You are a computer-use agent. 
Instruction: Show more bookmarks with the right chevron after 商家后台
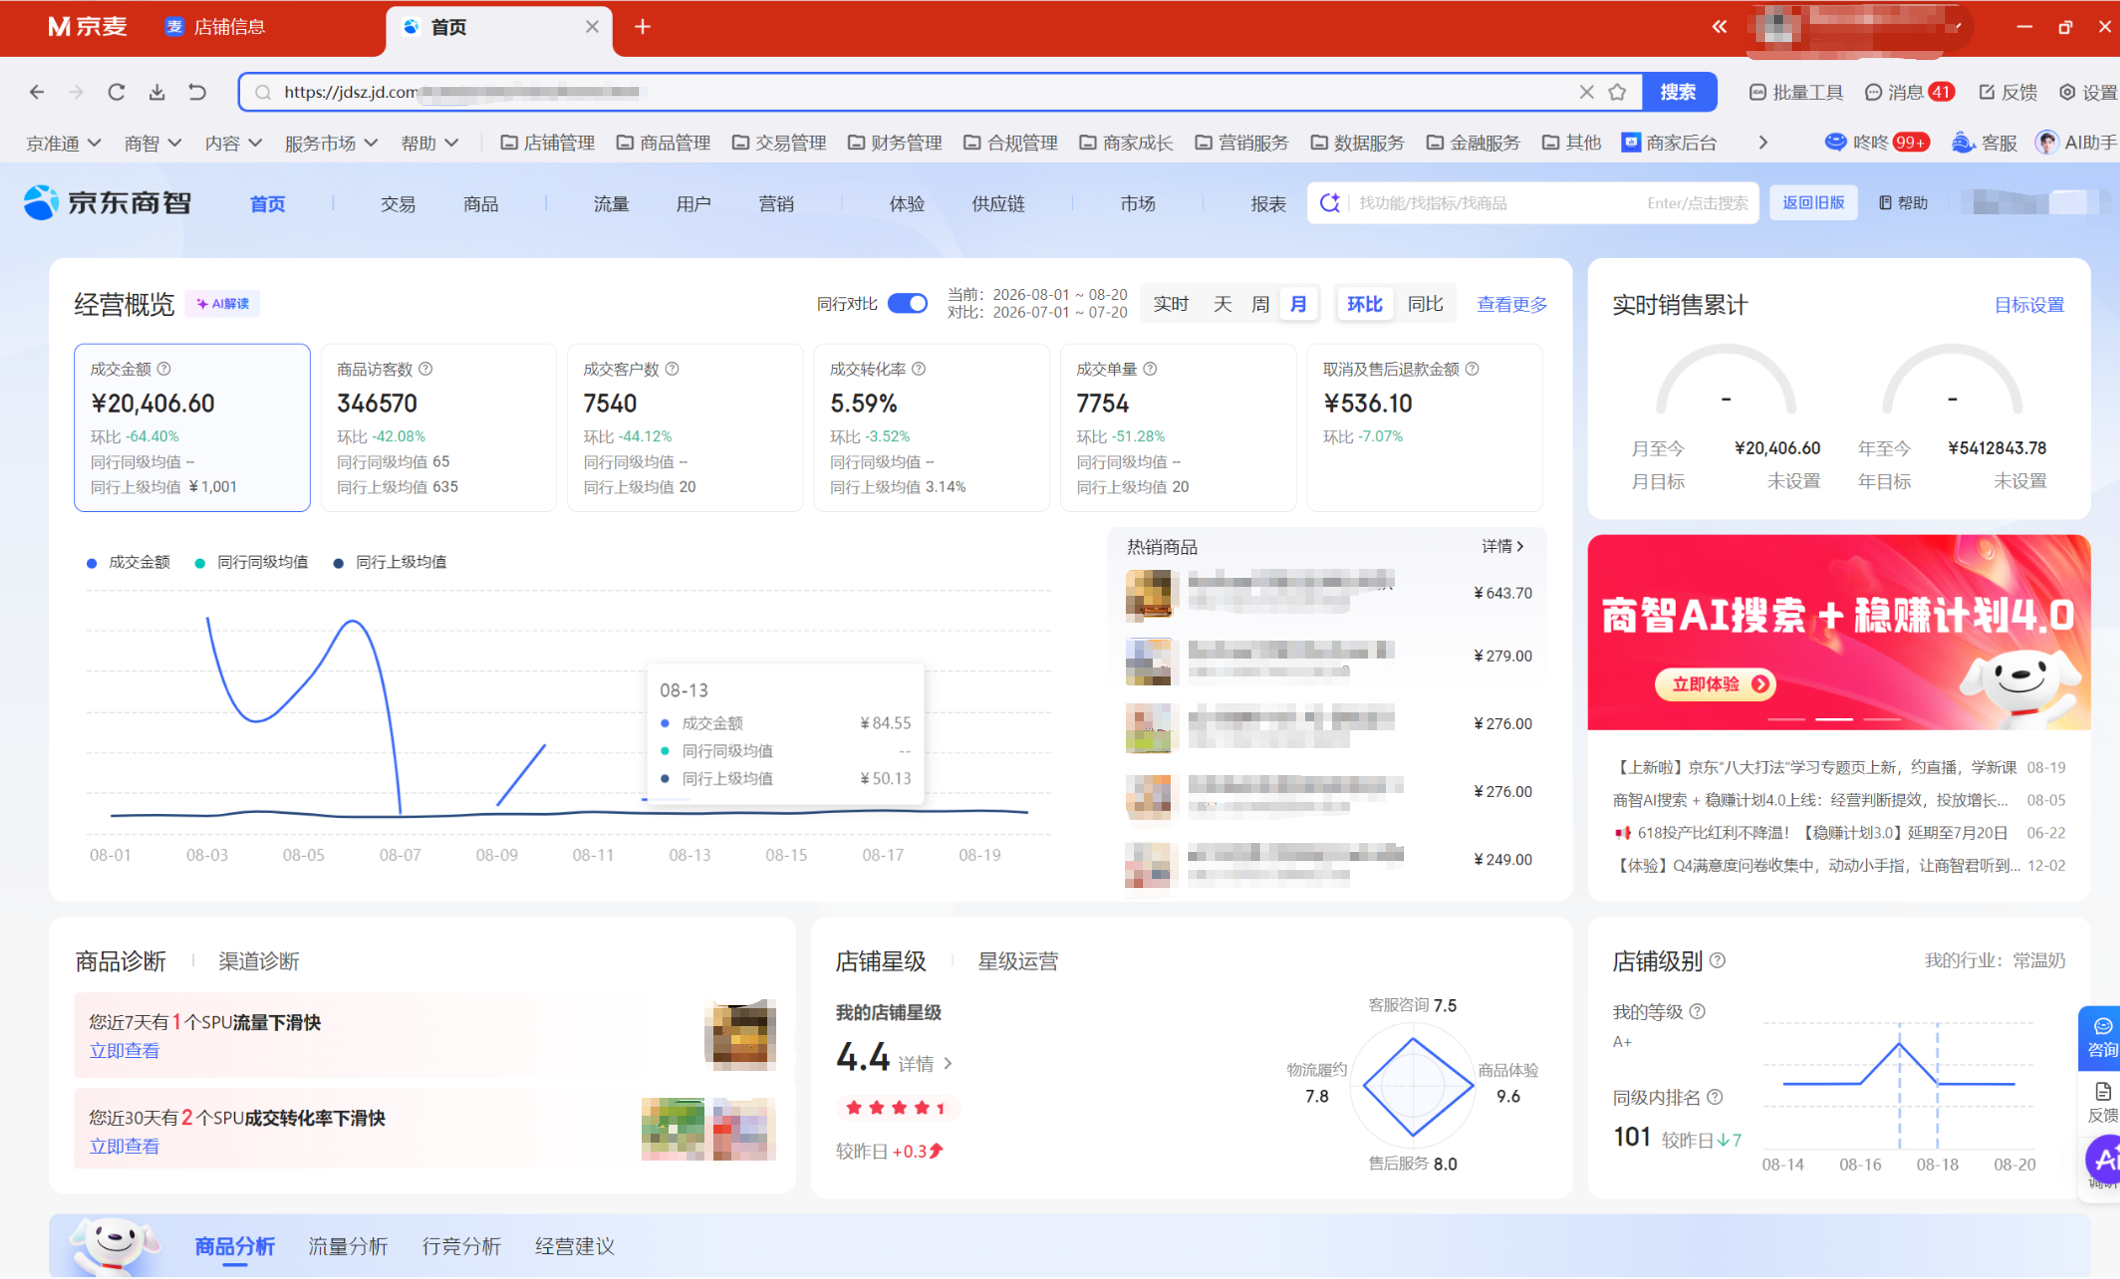[x=1763, y=143]
